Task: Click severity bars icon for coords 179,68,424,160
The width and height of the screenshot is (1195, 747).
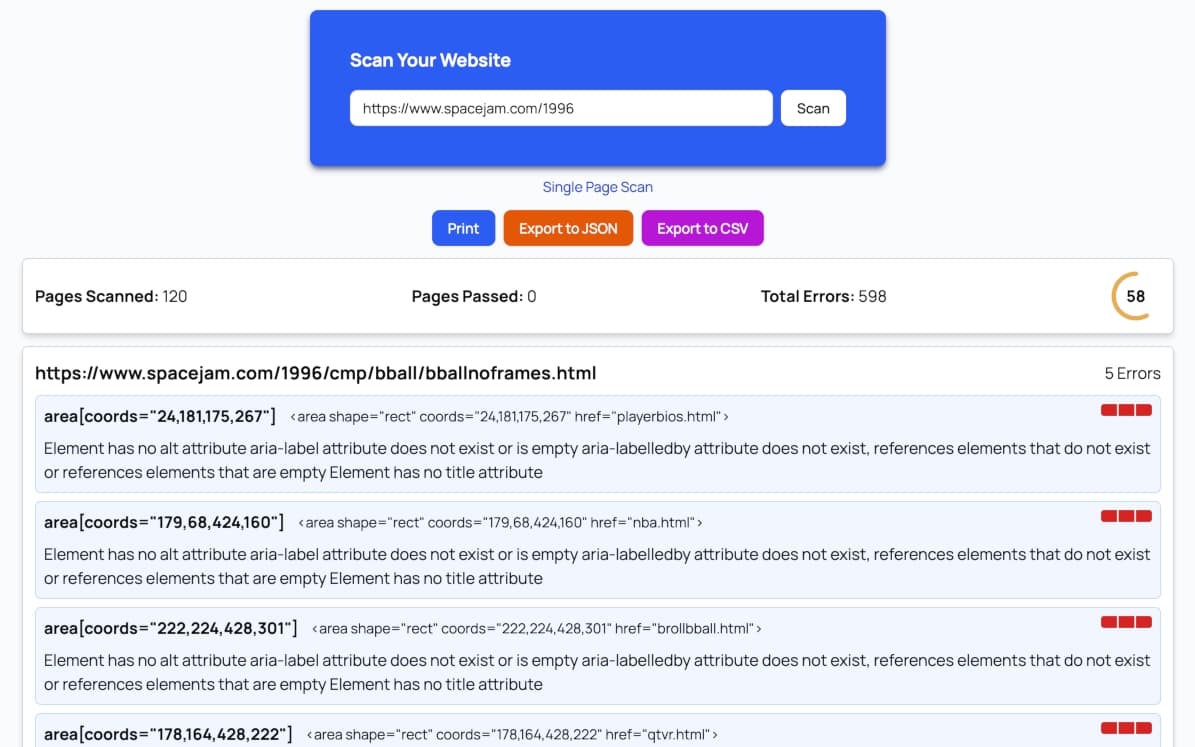Action: pos(1126,516)
